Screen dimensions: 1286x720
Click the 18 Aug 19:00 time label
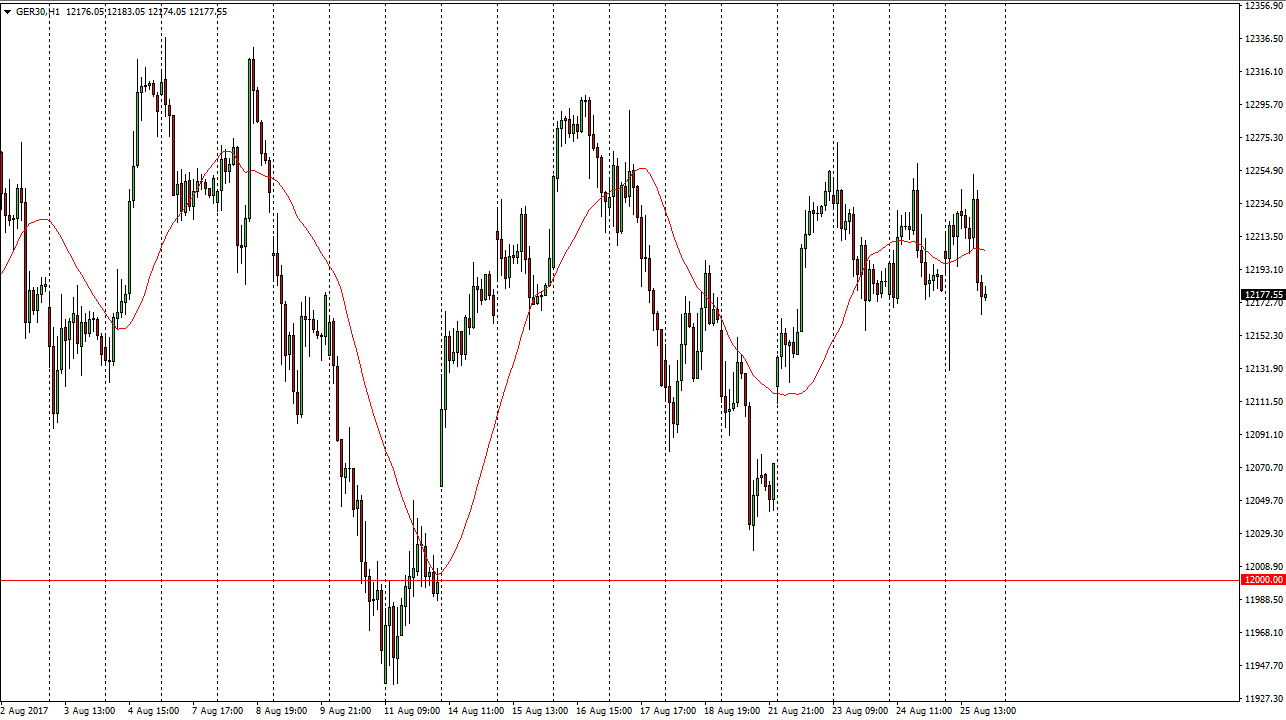(x=730, y=711)
